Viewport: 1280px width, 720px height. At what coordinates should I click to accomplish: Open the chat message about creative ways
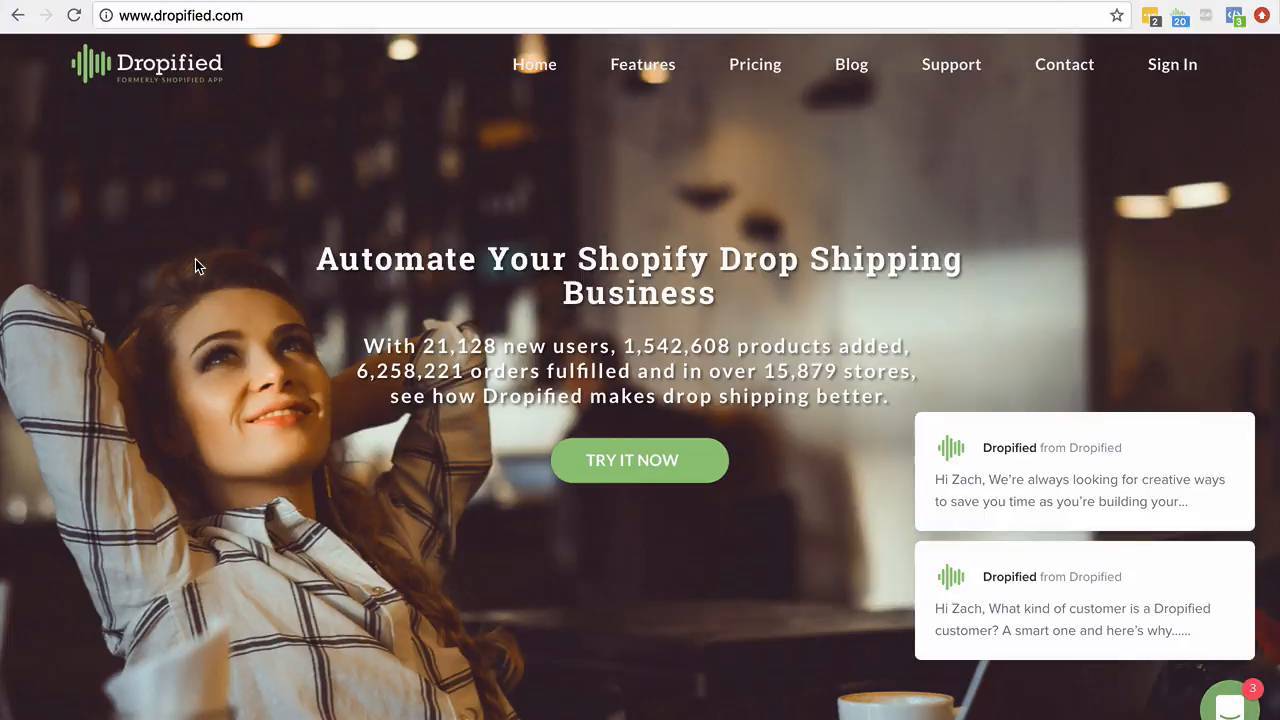click(x=1084, y=471)
